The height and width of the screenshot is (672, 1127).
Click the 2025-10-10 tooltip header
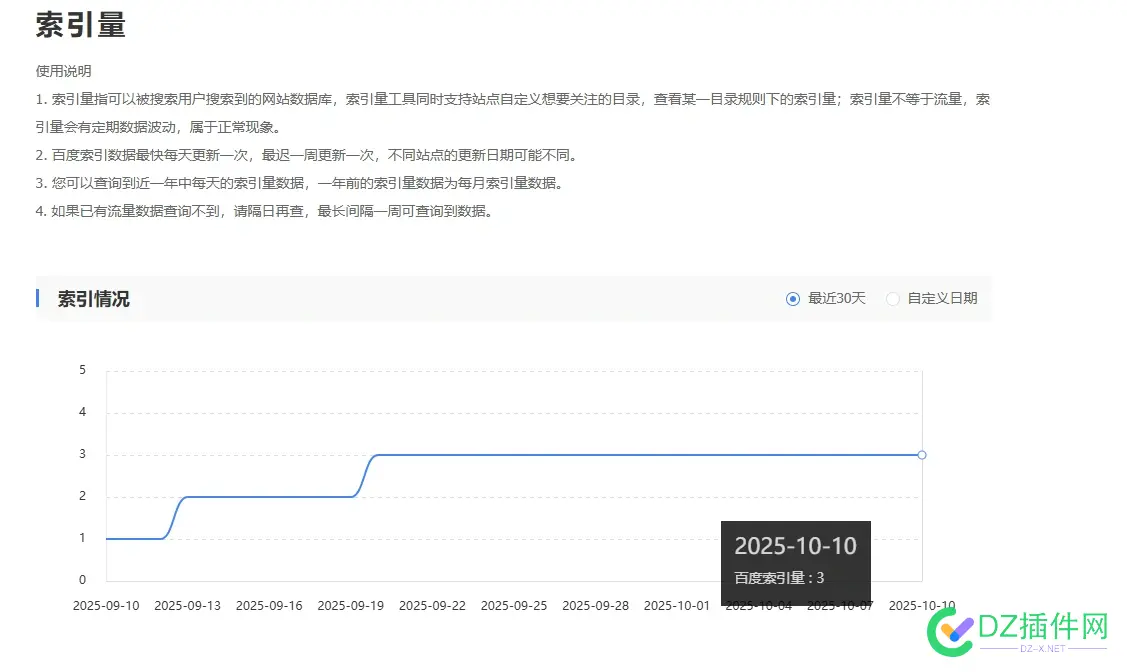tap(795, 545)
